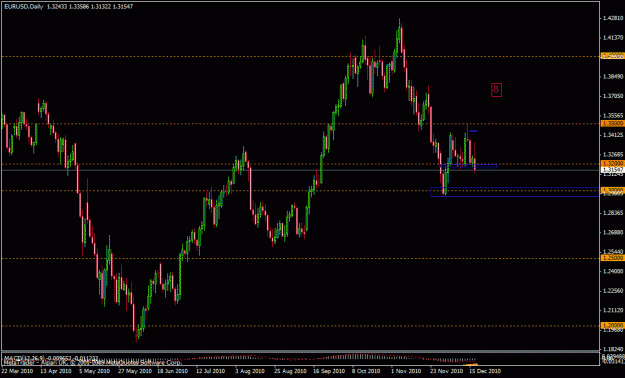Select the orange 1.20000 level price tag
Viewport: 625px width, 378px height.
(x=612, y=326)
